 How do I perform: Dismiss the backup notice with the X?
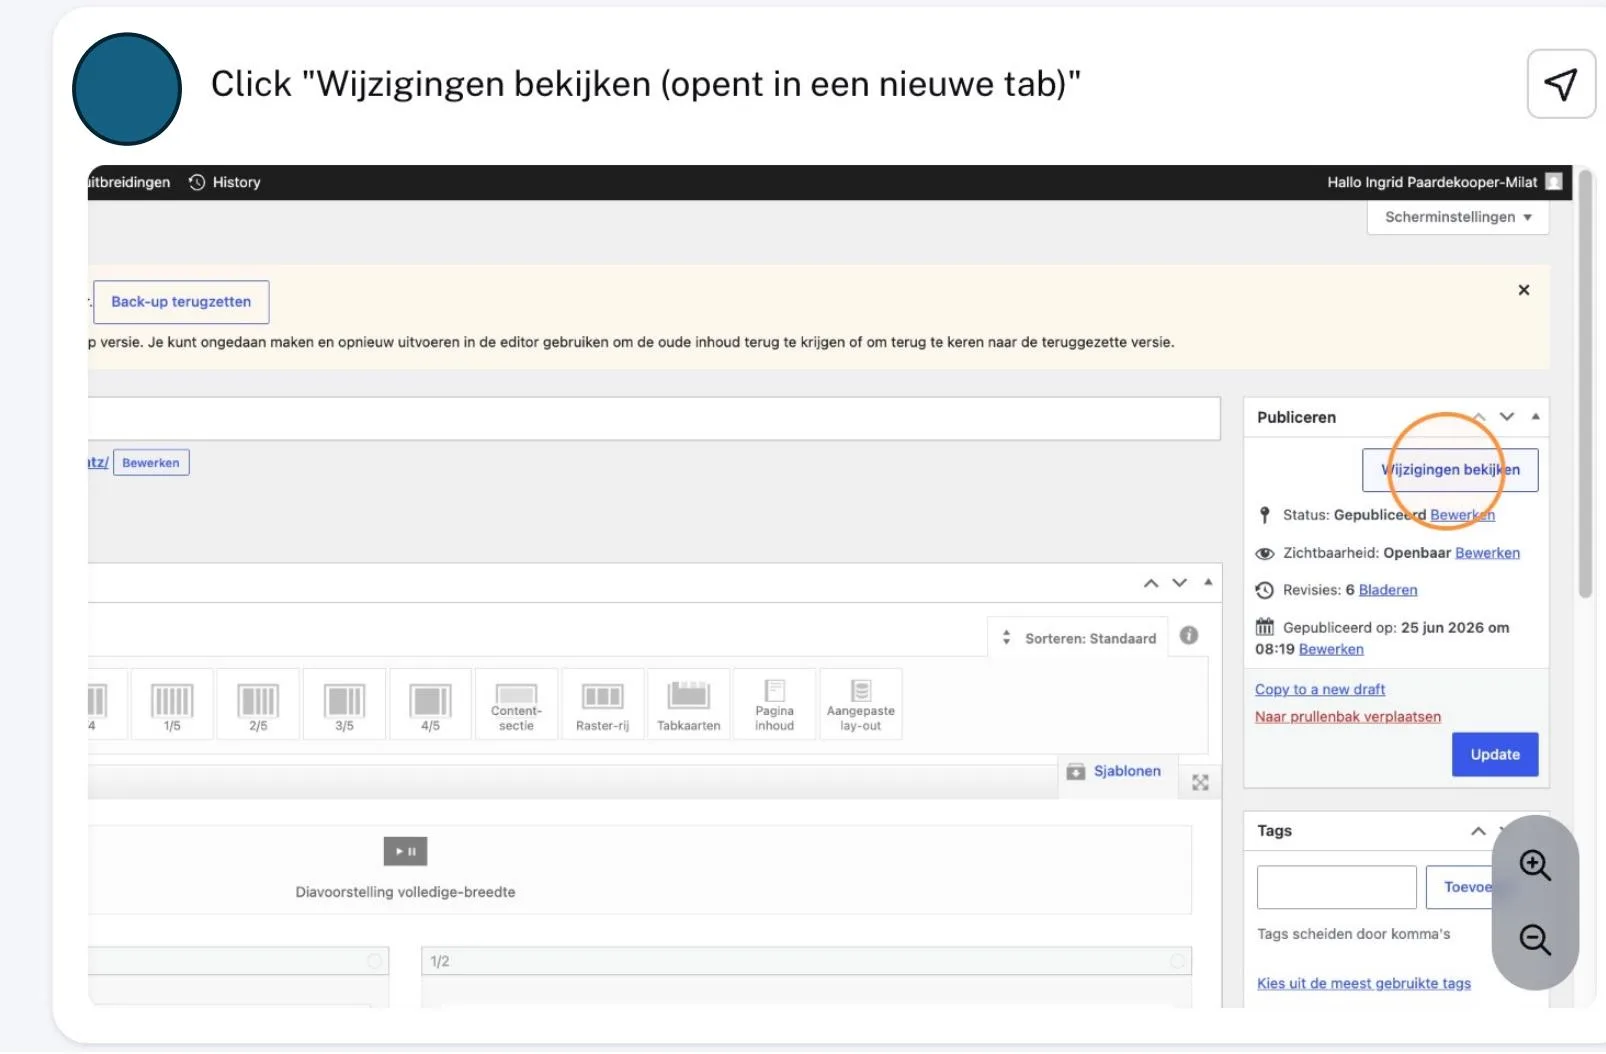pos(1524,290)
